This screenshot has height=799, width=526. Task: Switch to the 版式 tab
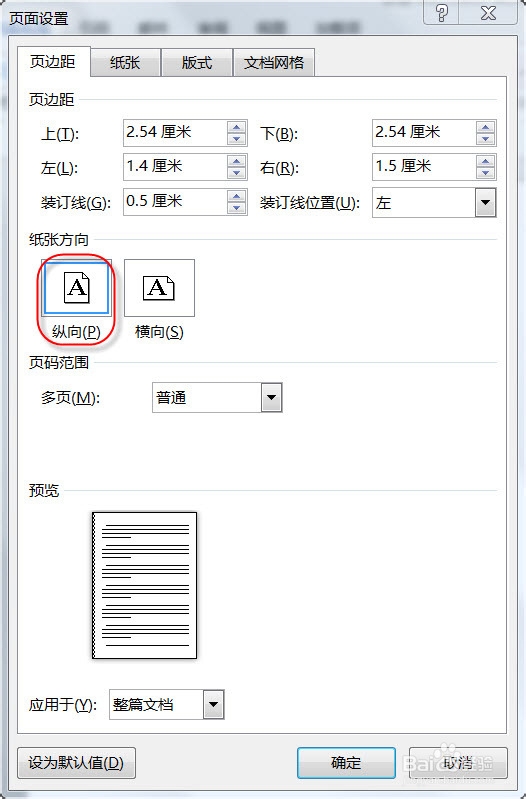click(197, 63)
